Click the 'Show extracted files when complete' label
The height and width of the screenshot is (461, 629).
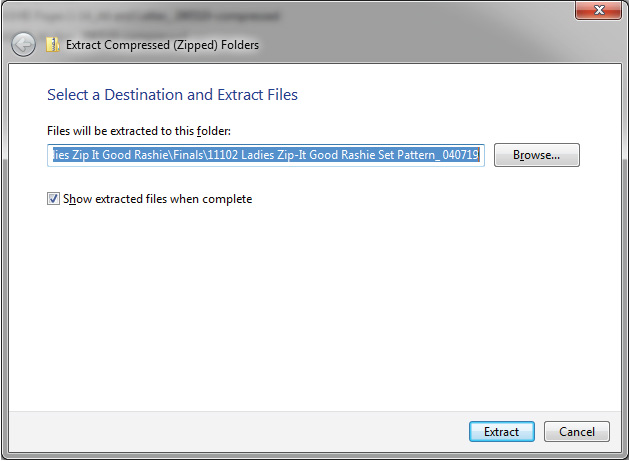(x=157, y=199)
